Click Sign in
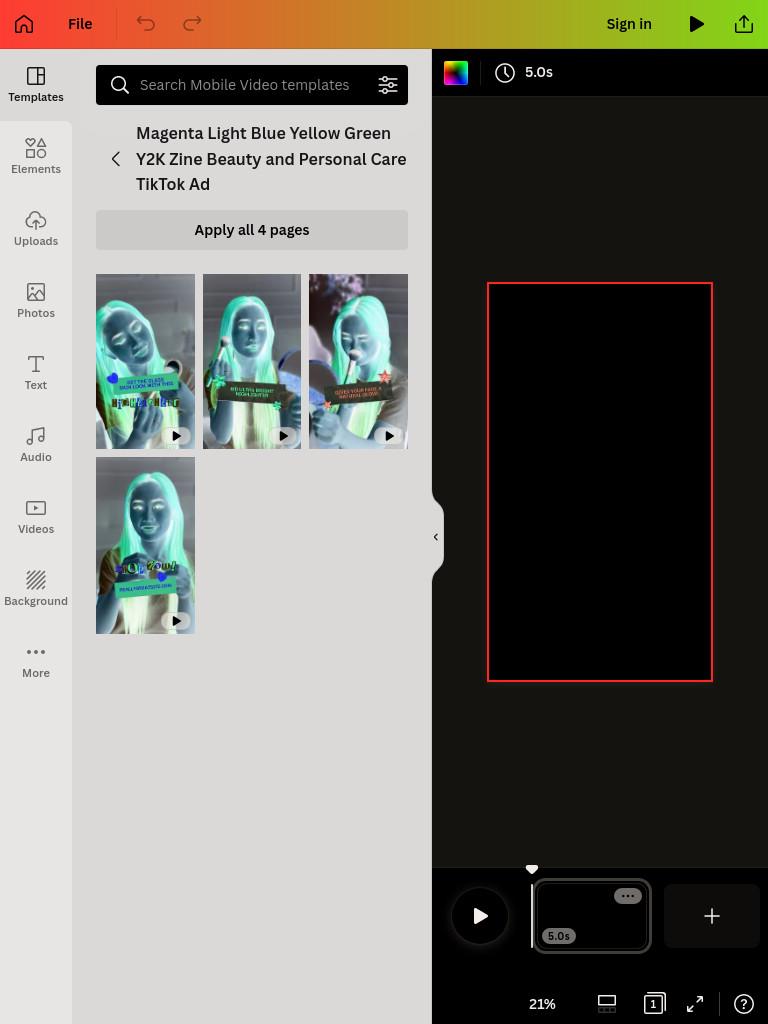The height and width of the screenshot is (1024, 768). point(629,24)
